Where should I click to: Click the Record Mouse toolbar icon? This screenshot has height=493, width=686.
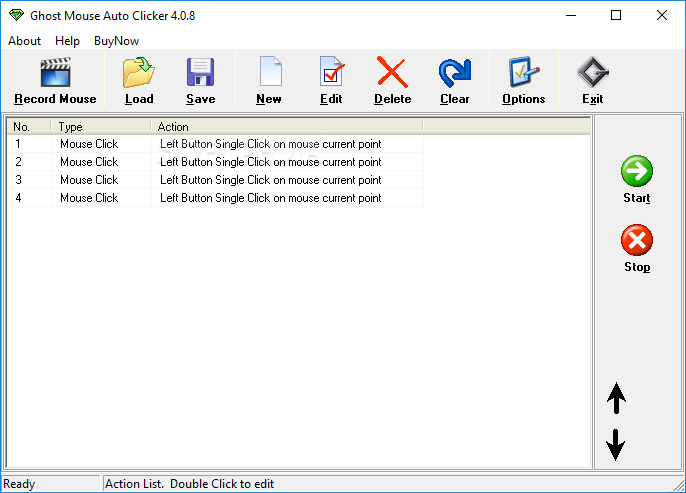coord(56,72)
